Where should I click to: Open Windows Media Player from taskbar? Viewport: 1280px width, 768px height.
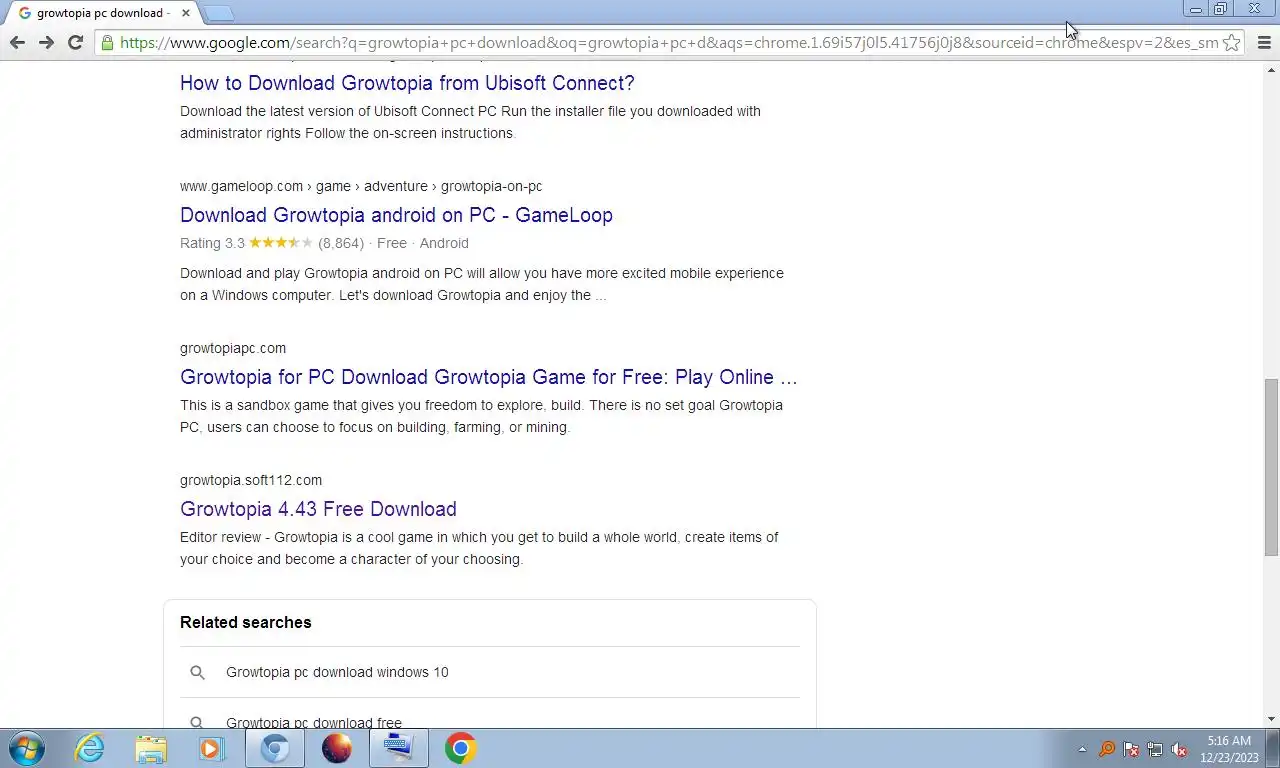coord(212,748)
